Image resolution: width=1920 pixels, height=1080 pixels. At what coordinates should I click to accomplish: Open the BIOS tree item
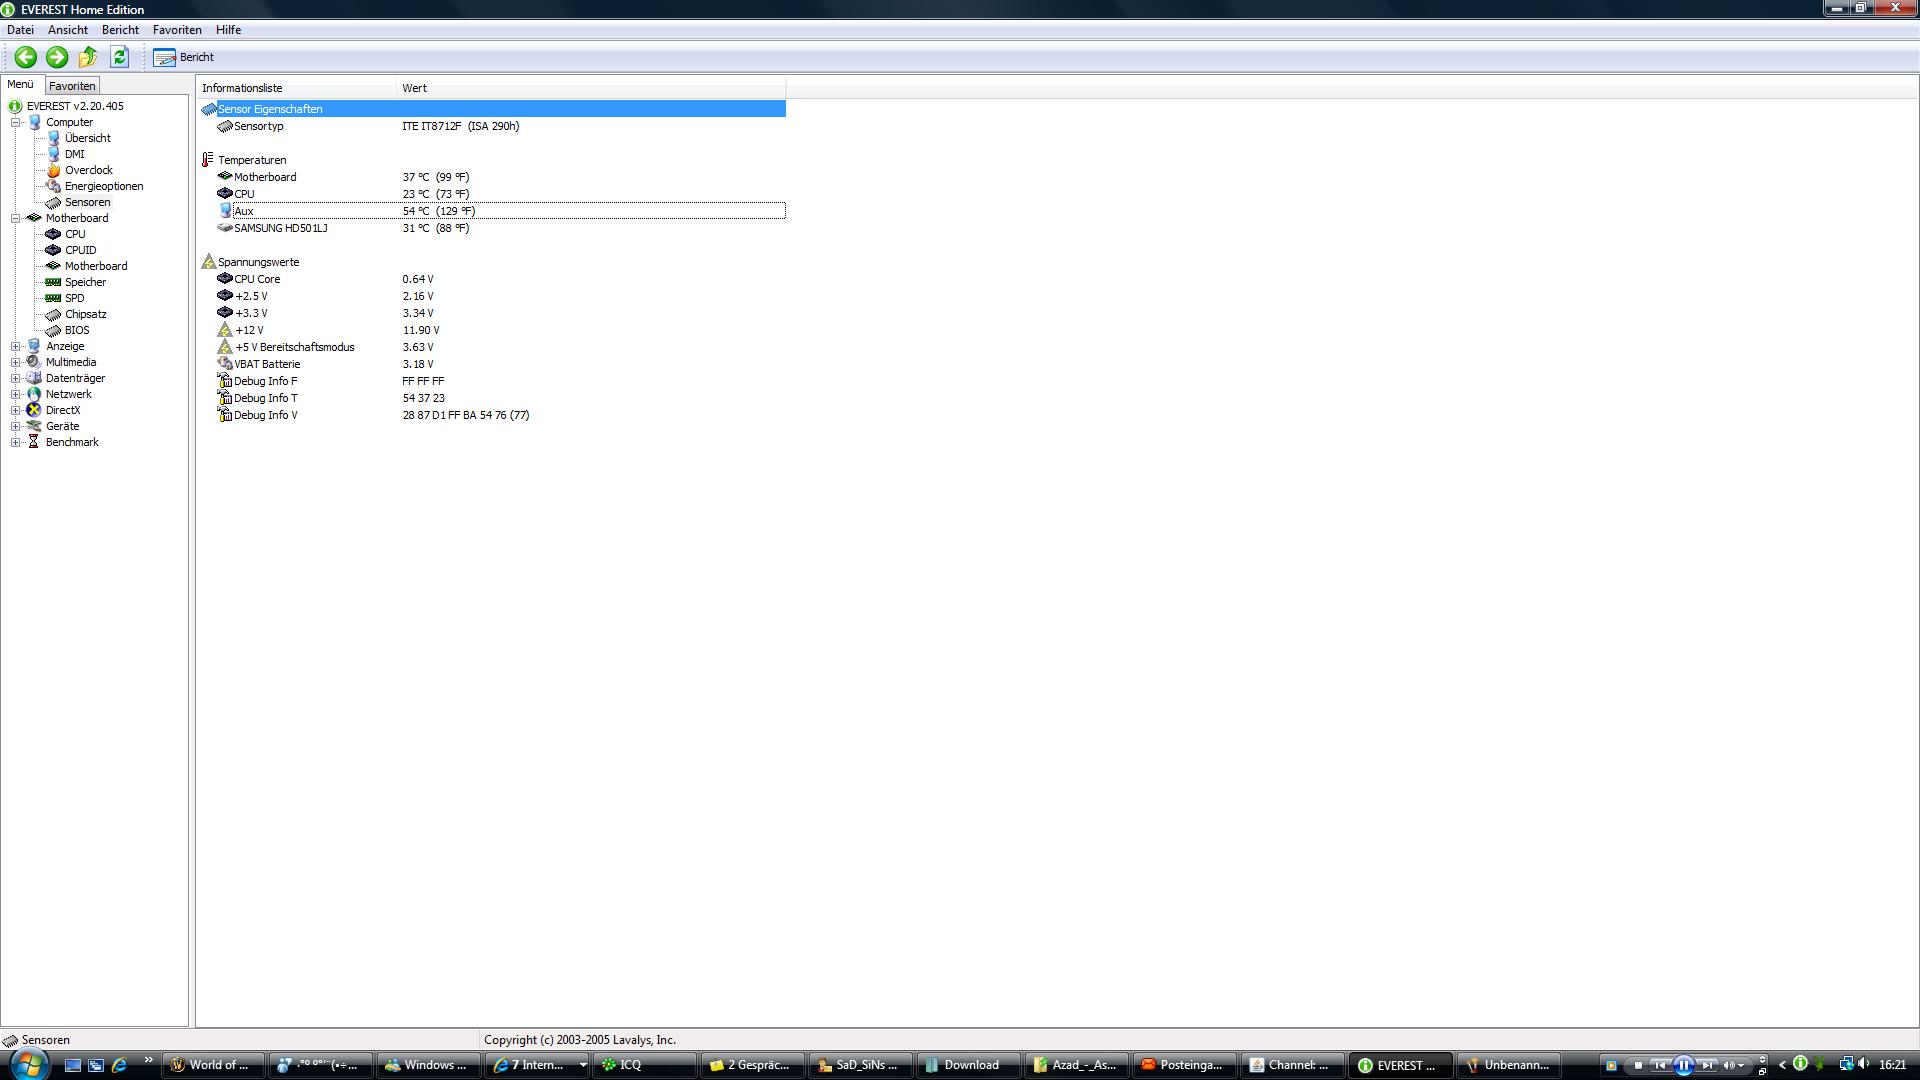77,330
